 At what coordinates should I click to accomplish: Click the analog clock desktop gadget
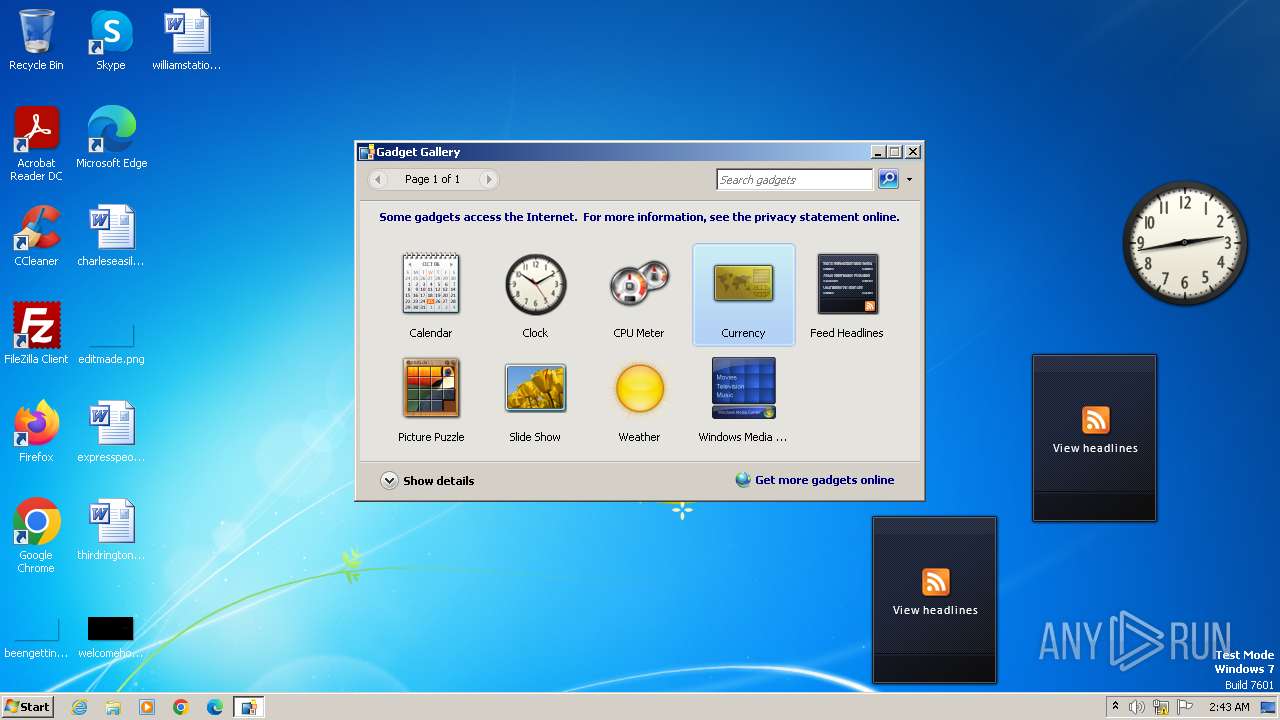[x=1185, y=242]
